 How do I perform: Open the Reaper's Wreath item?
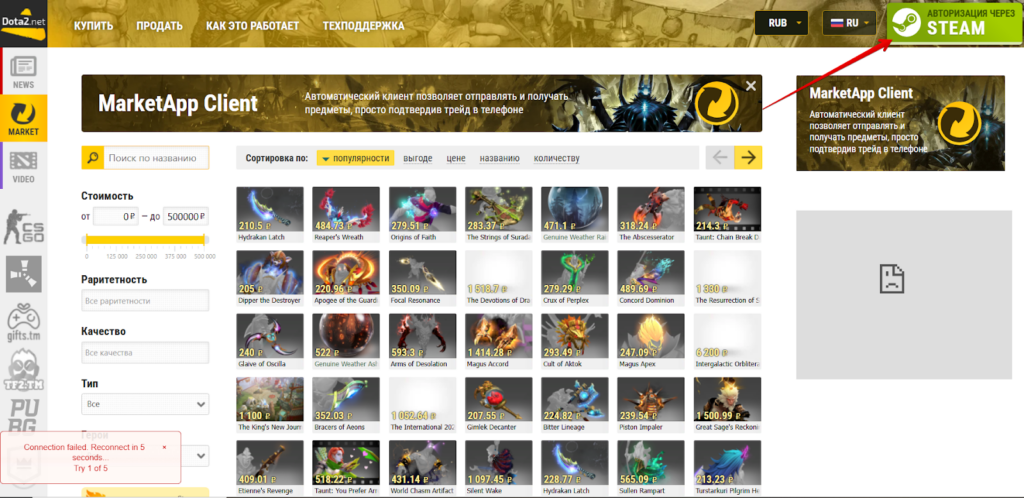click(x=346, y=215)
